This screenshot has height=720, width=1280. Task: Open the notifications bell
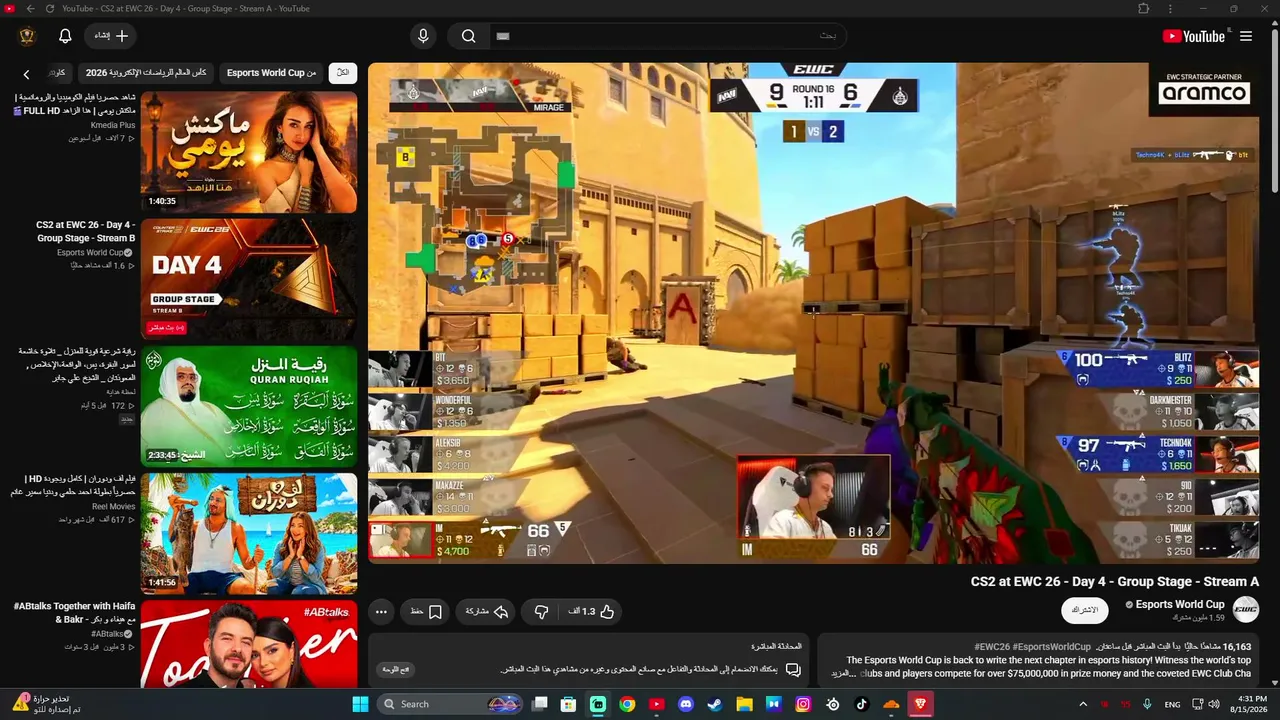click(x=65, y=36)
